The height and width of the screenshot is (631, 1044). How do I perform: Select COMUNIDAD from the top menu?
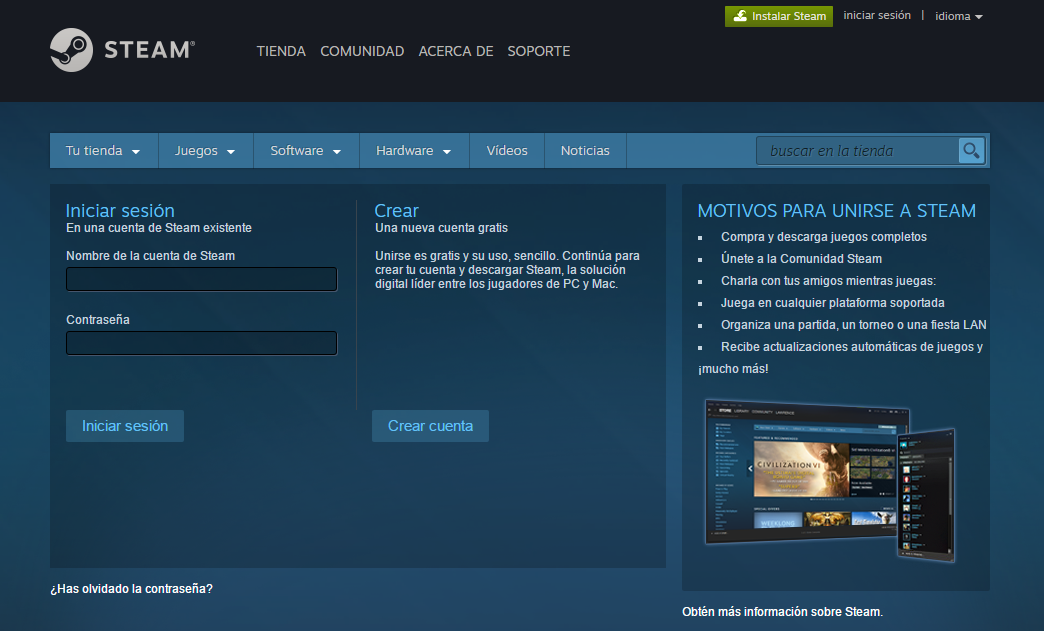pos(362,51)
